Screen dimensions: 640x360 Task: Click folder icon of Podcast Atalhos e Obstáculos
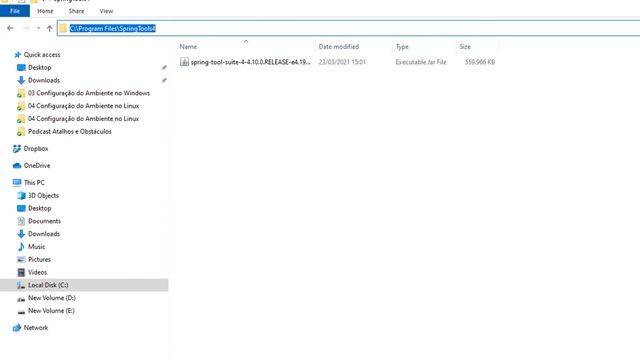[x=21, y=132]
